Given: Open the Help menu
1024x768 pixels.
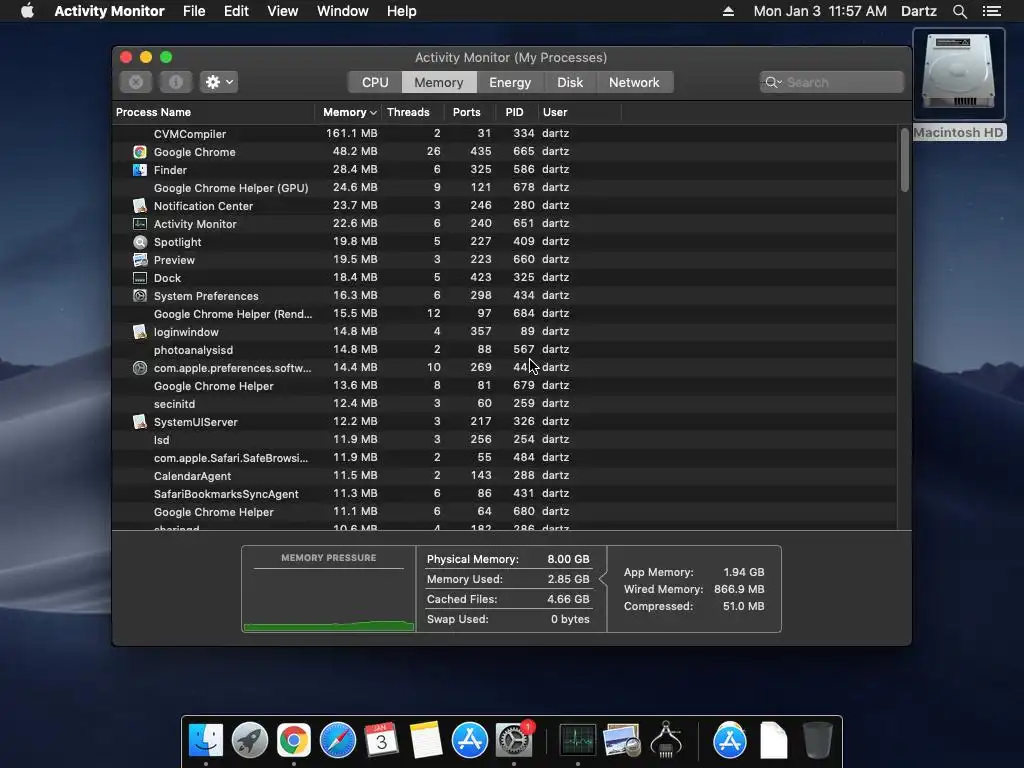Looking at the screenshot, I should pos(401,11).
